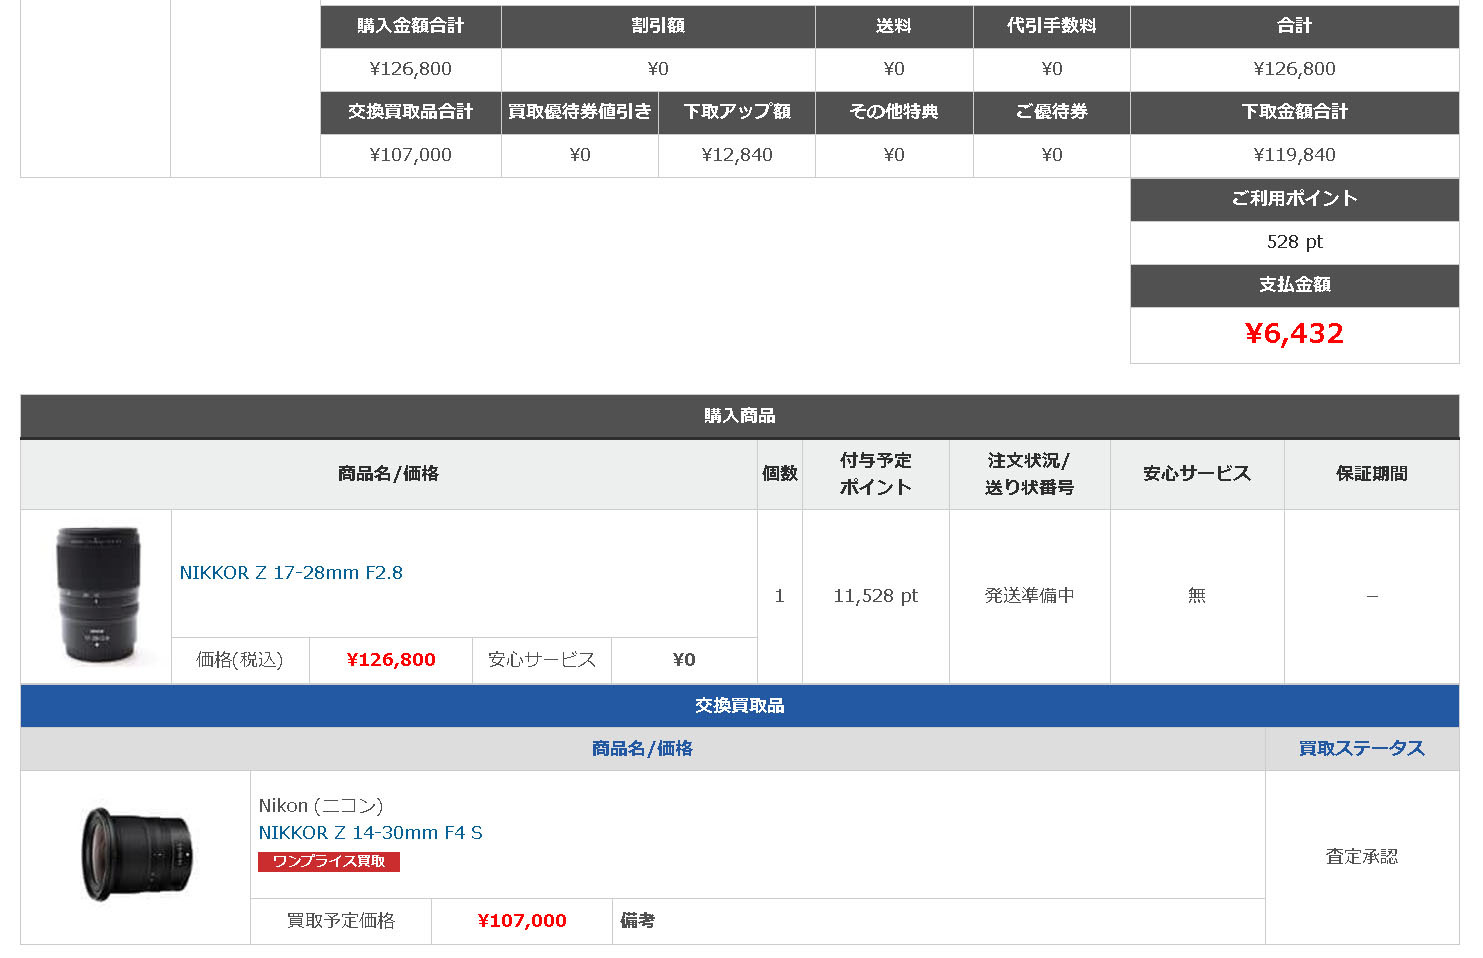Click the 発送準備中 order status

tap(1030, 596)
